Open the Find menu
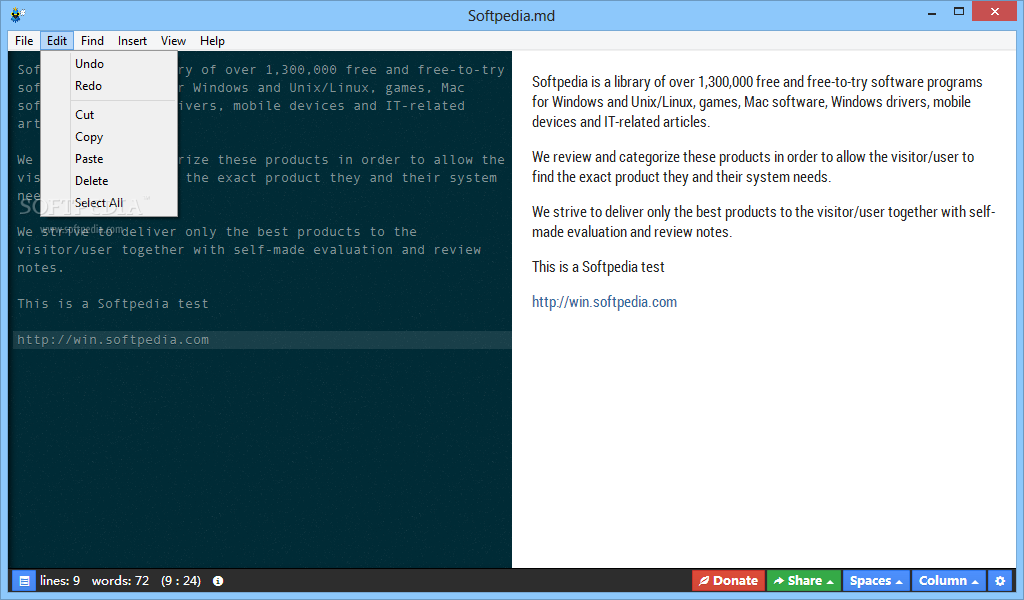This screenshot has height=600, width=1024. click(x=92, y=40)
